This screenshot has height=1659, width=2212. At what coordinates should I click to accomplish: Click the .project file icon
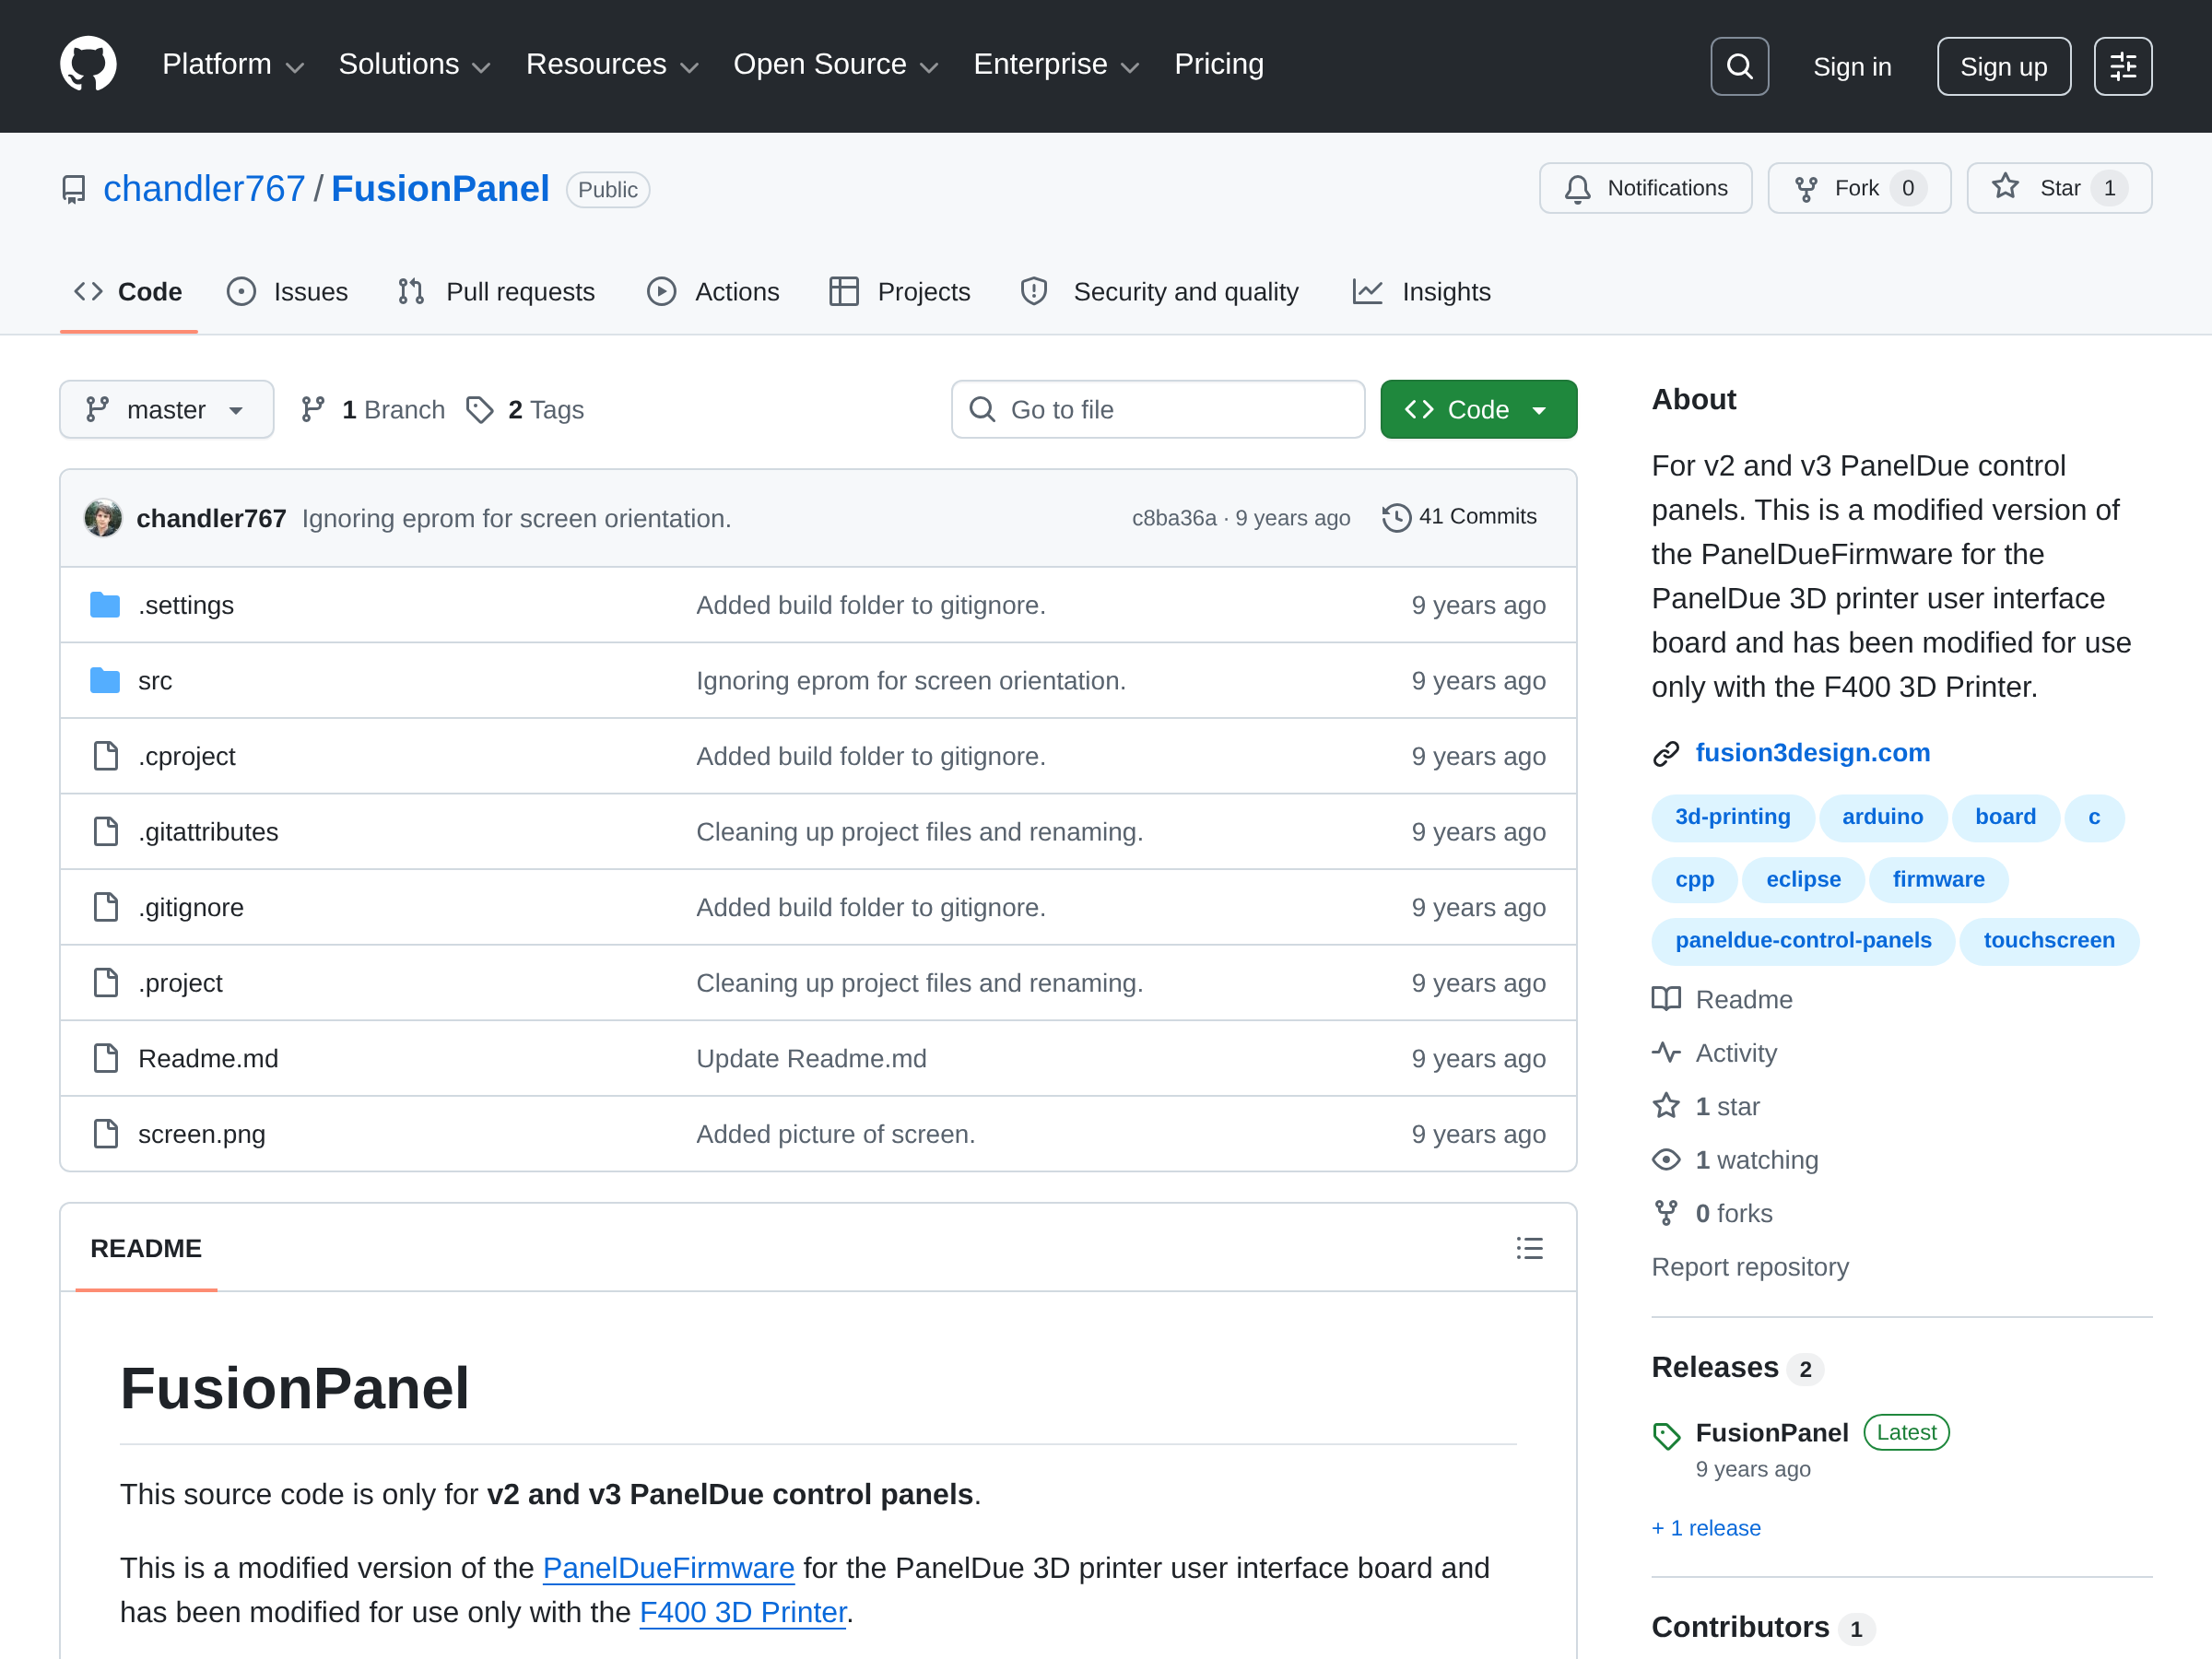pos(105,983)
